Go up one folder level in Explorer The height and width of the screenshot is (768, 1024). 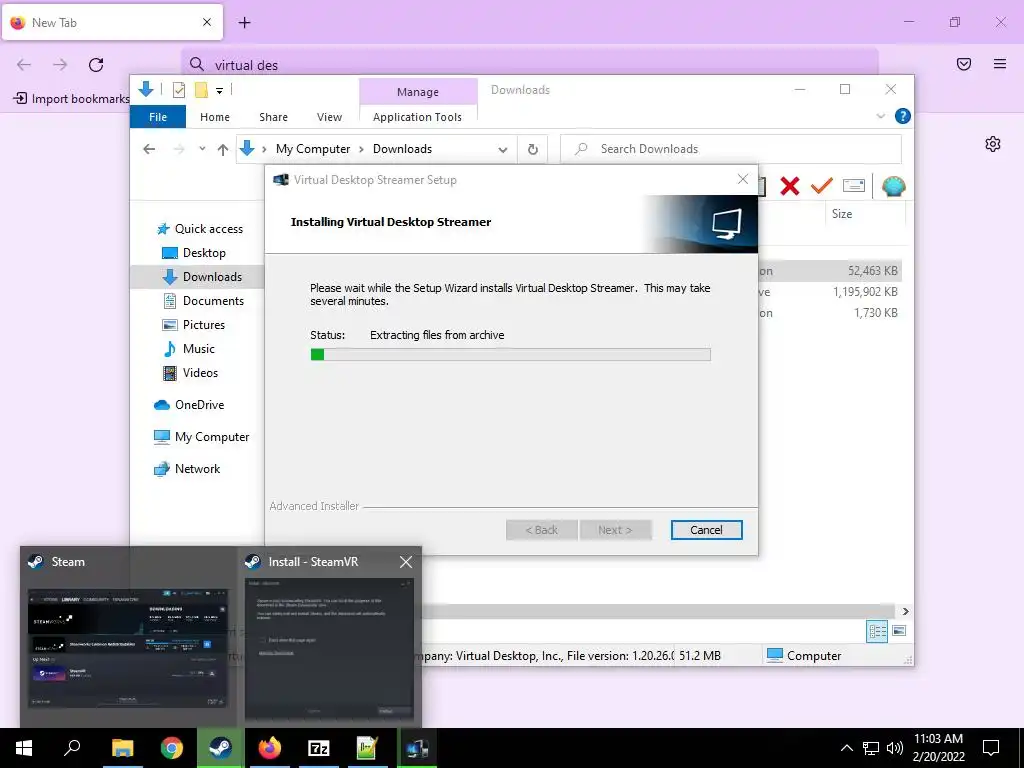[223, 150]
